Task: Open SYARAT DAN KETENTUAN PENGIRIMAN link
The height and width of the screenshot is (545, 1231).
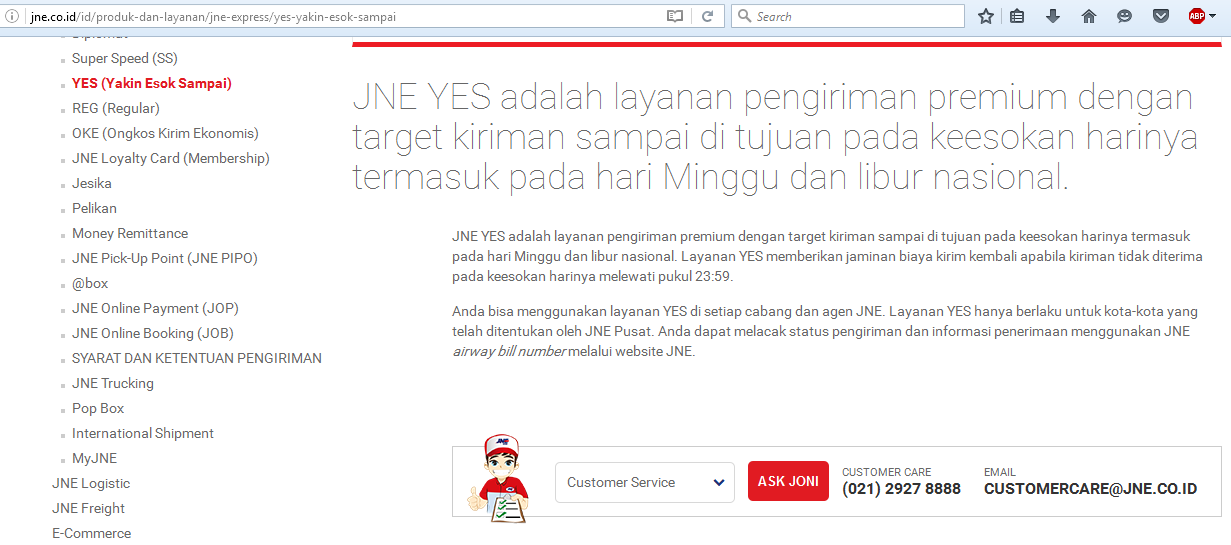Action: [x=197, y=358]
